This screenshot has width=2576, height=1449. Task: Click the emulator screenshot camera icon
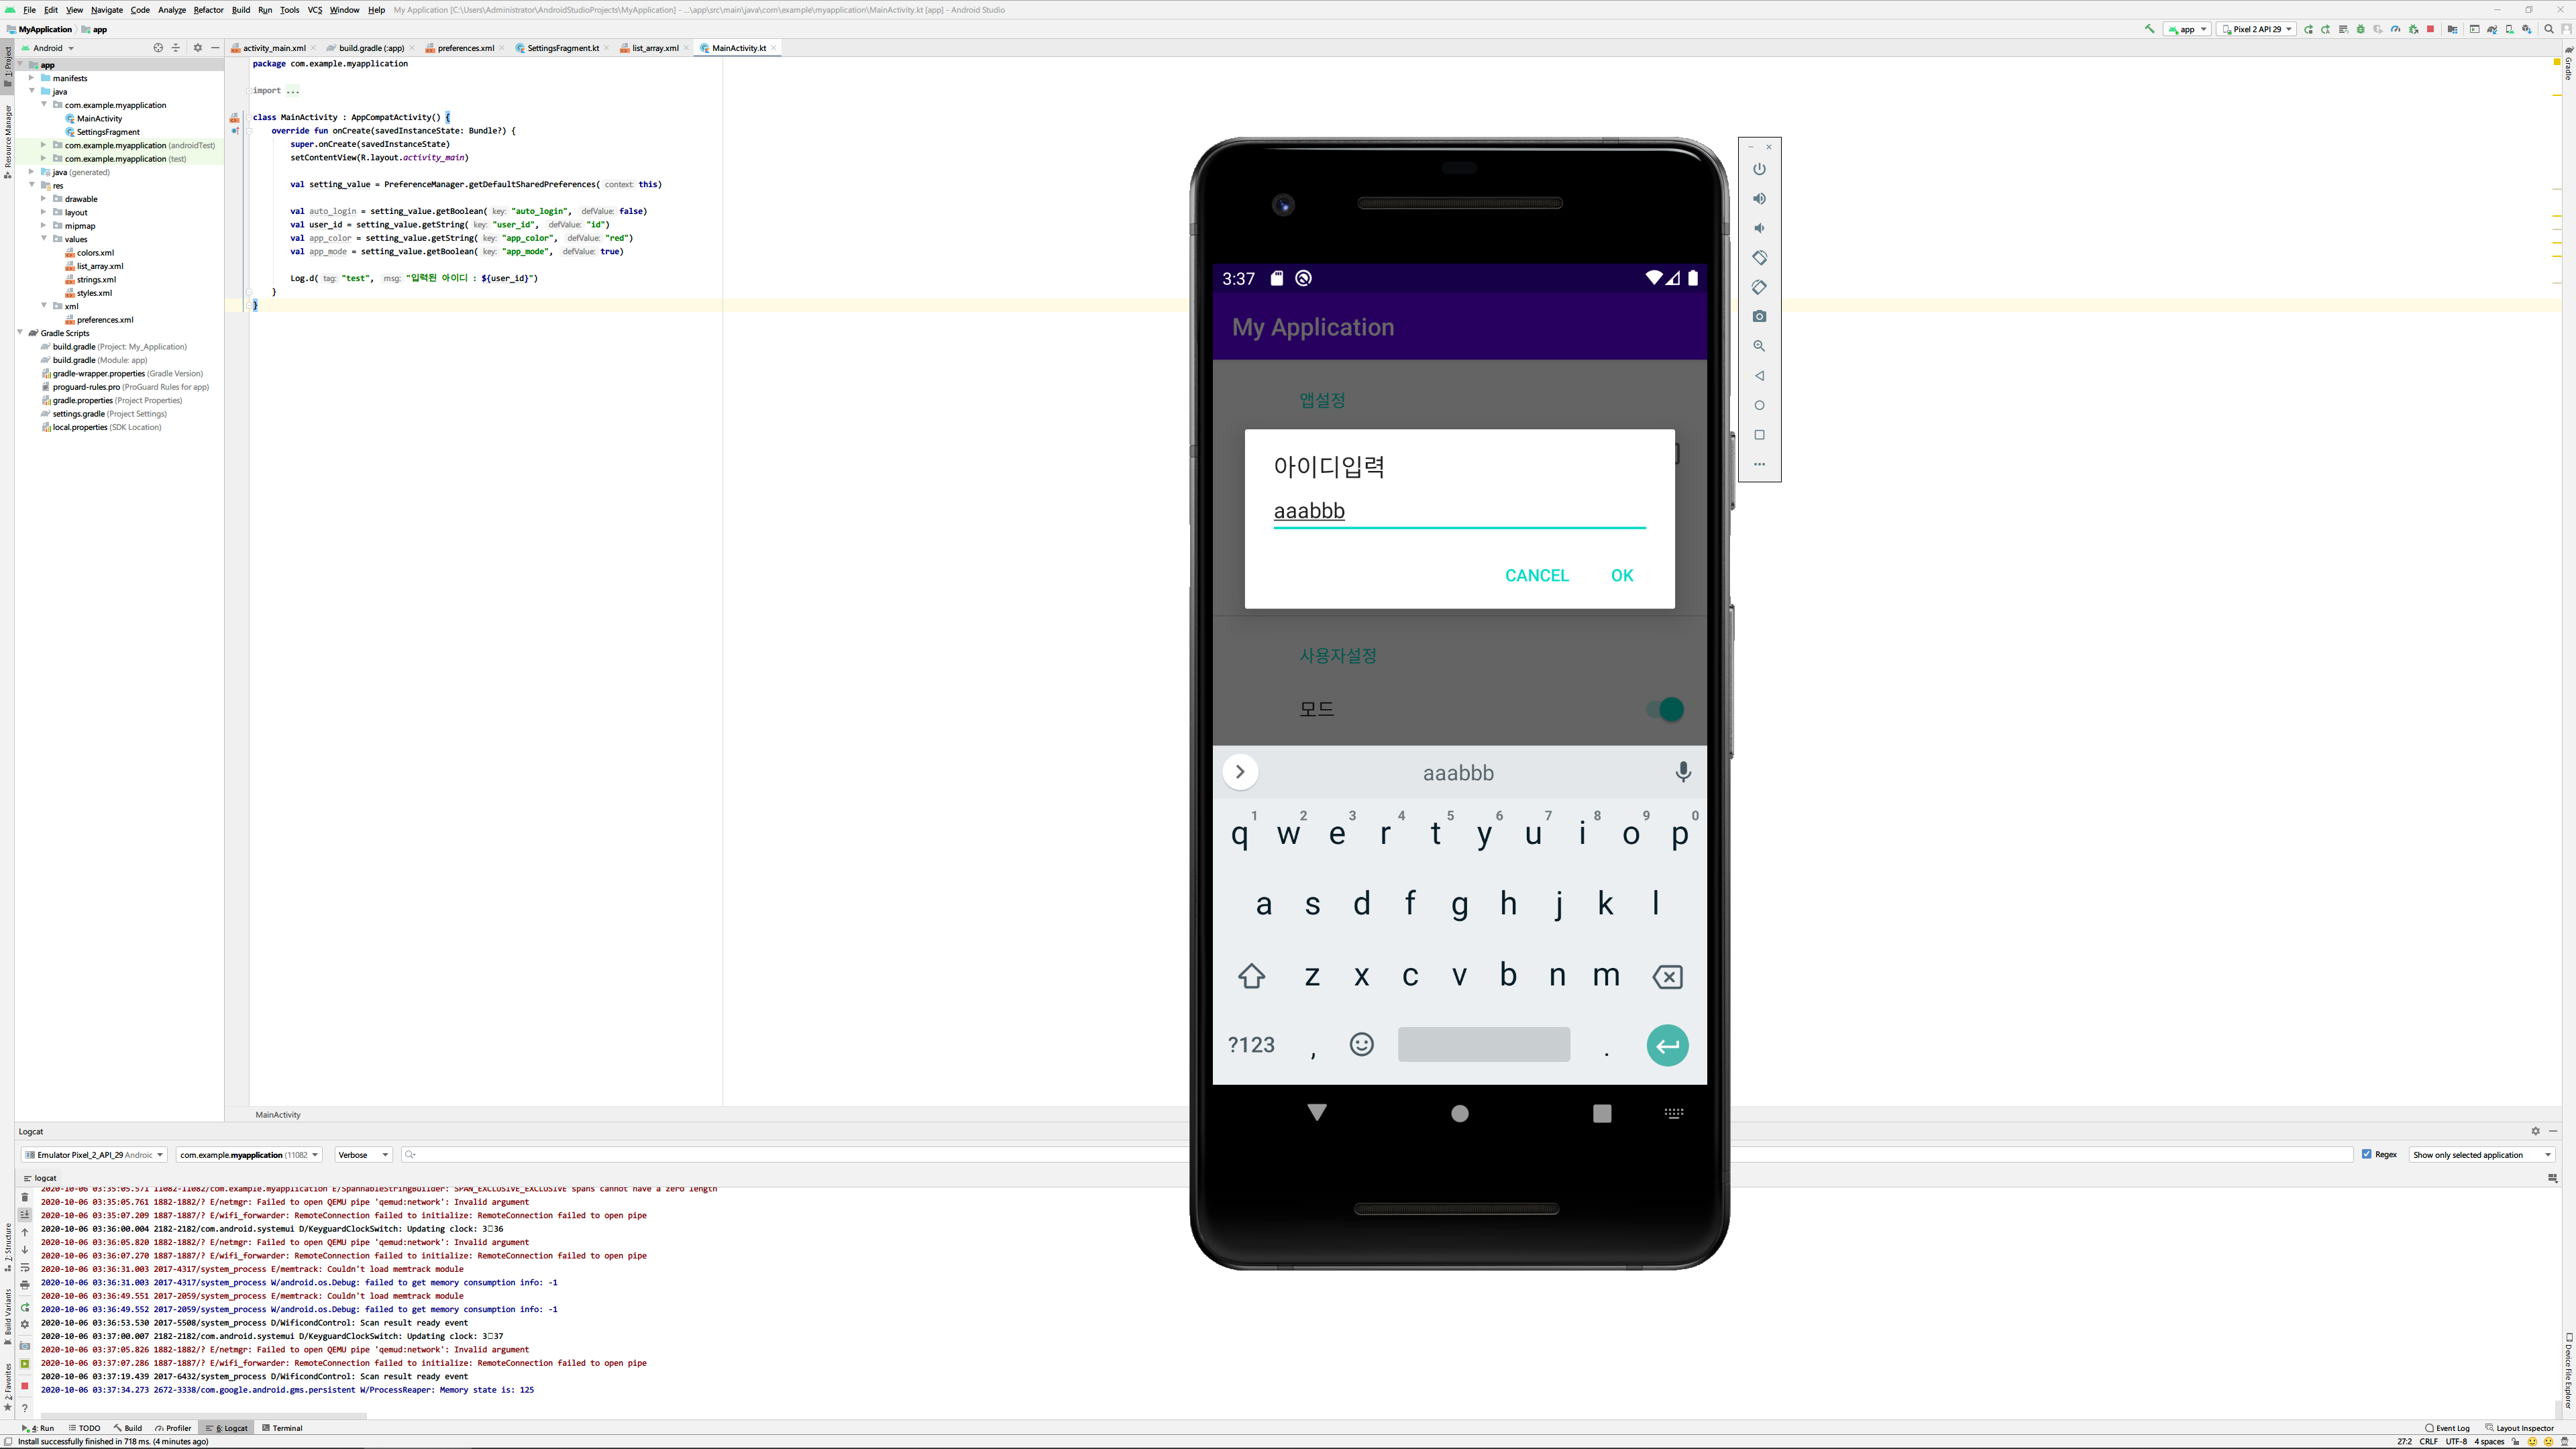pos(1759,316)
